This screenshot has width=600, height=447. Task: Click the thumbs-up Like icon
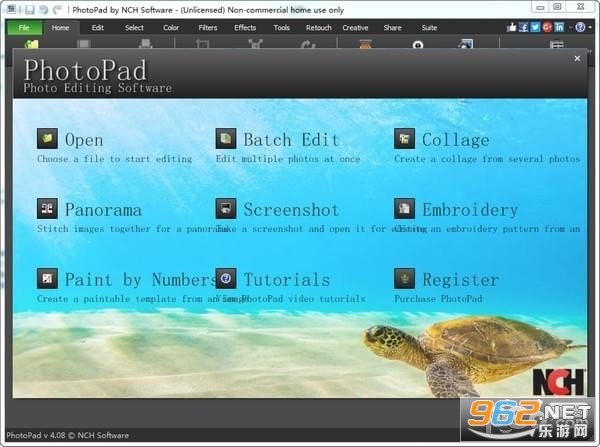(x=512, y=27)
